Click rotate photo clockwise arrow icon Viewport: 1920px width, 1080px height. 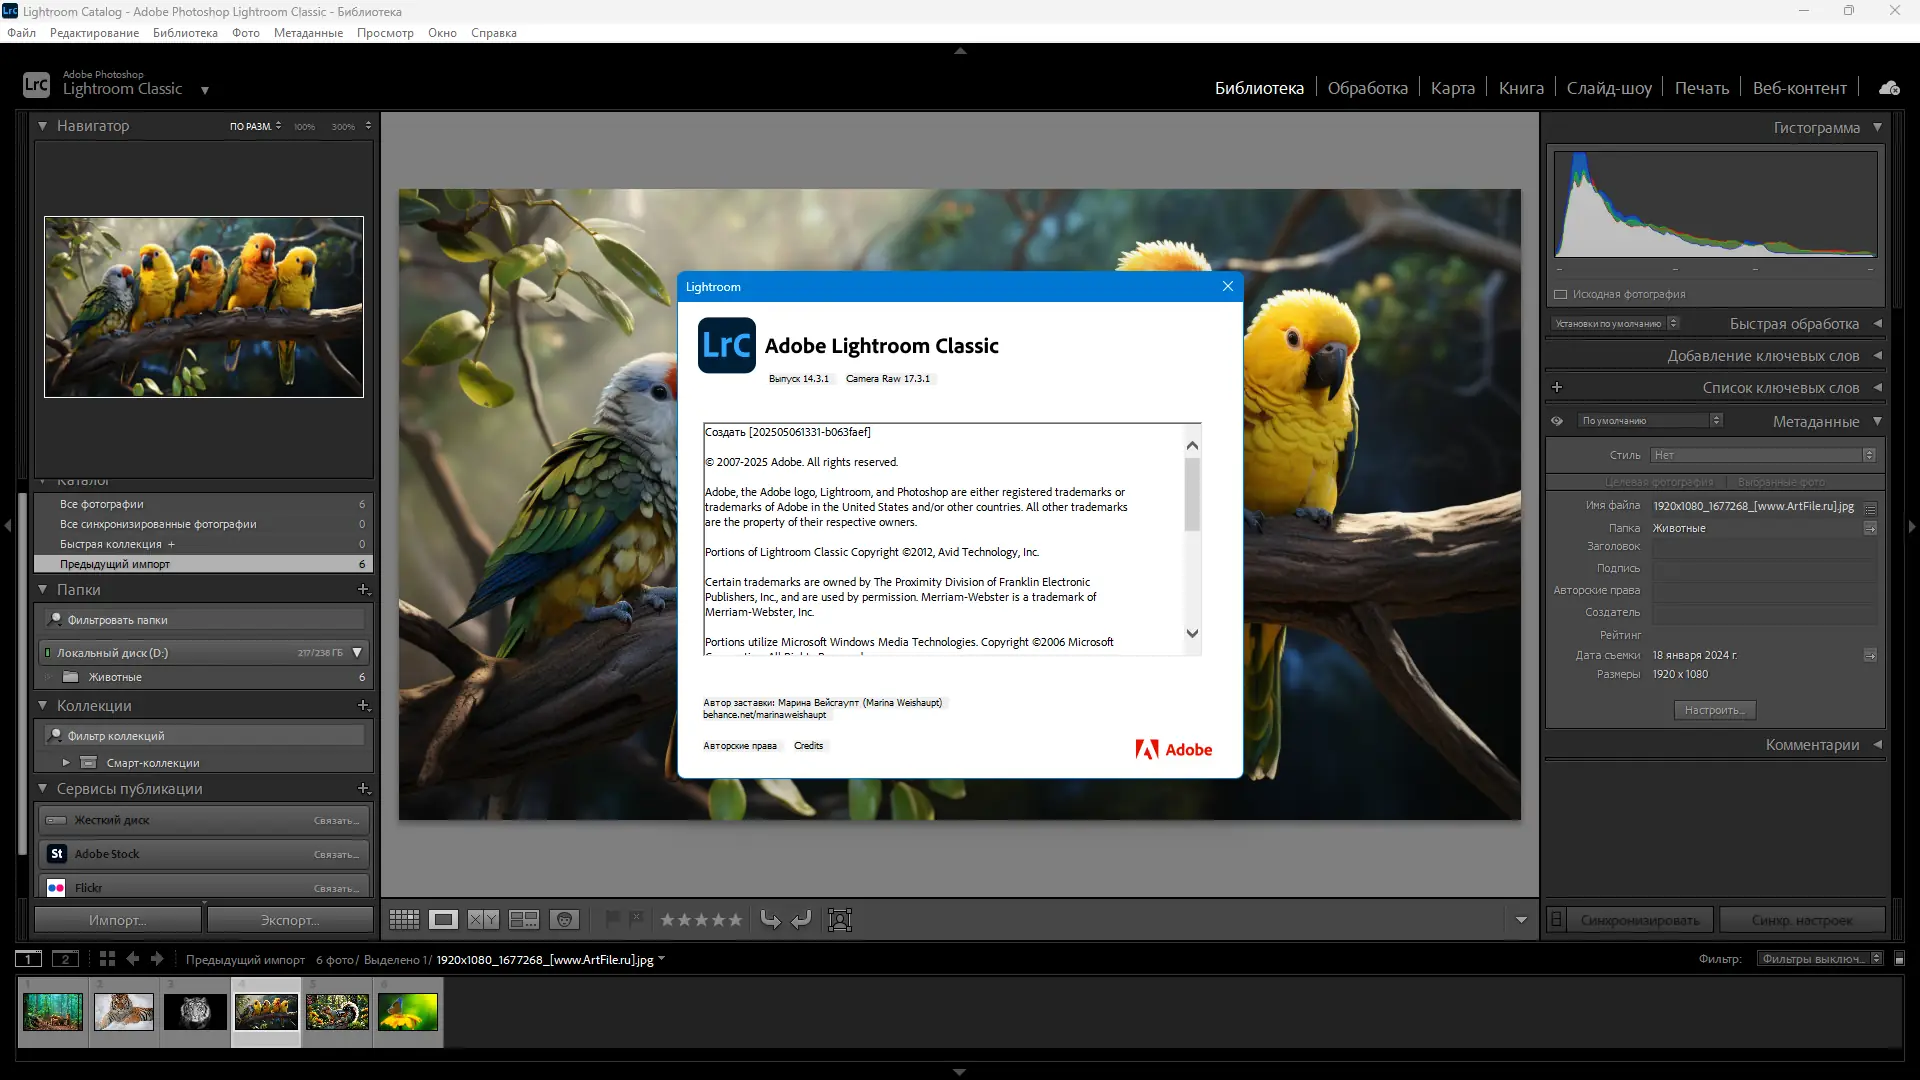[x=801, y=920]
